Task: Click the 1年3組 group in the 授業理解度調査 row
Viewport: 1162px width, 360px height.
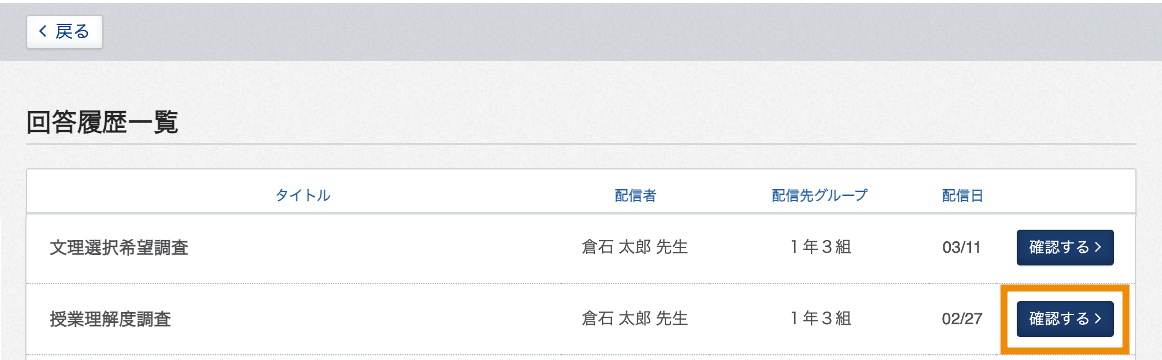Action: 820,319
